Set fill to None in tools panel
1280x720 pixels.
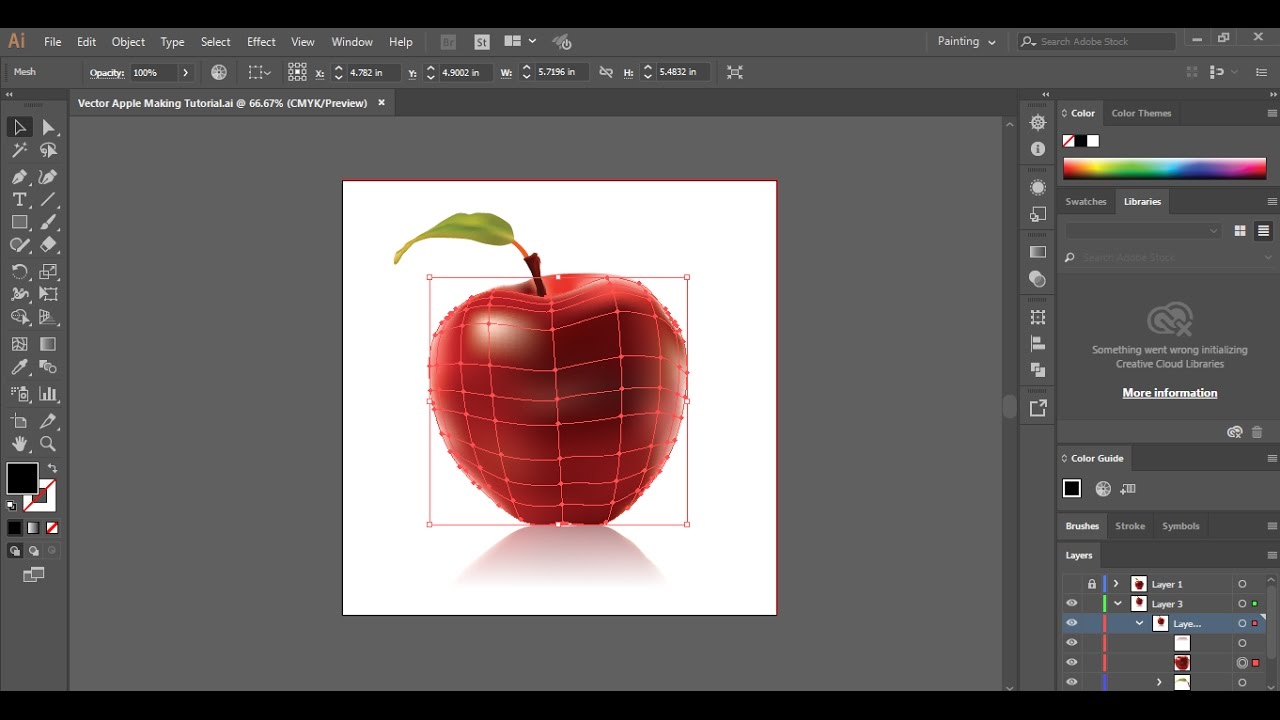coord(52,527)
